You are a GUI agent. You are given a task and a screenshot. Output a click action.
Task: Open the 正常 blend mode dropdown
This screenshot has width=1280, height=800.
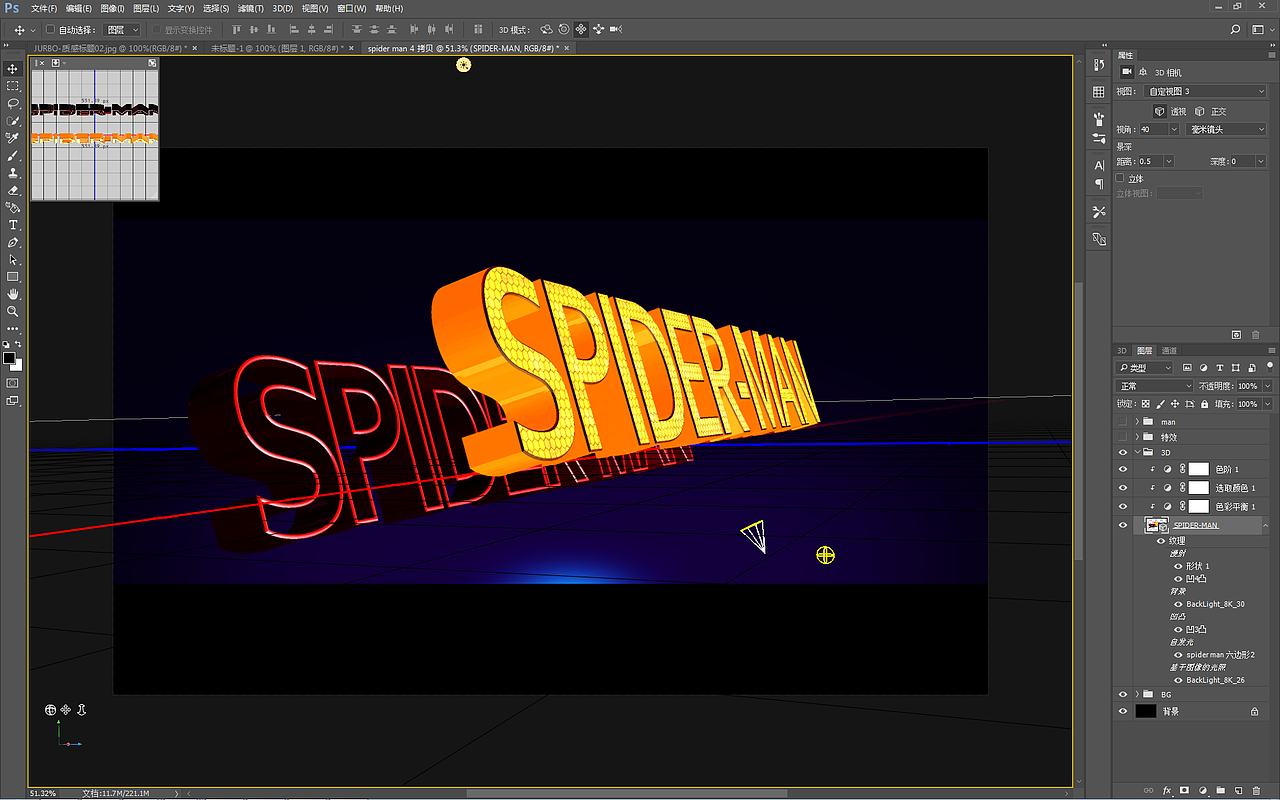point(1155,386)
